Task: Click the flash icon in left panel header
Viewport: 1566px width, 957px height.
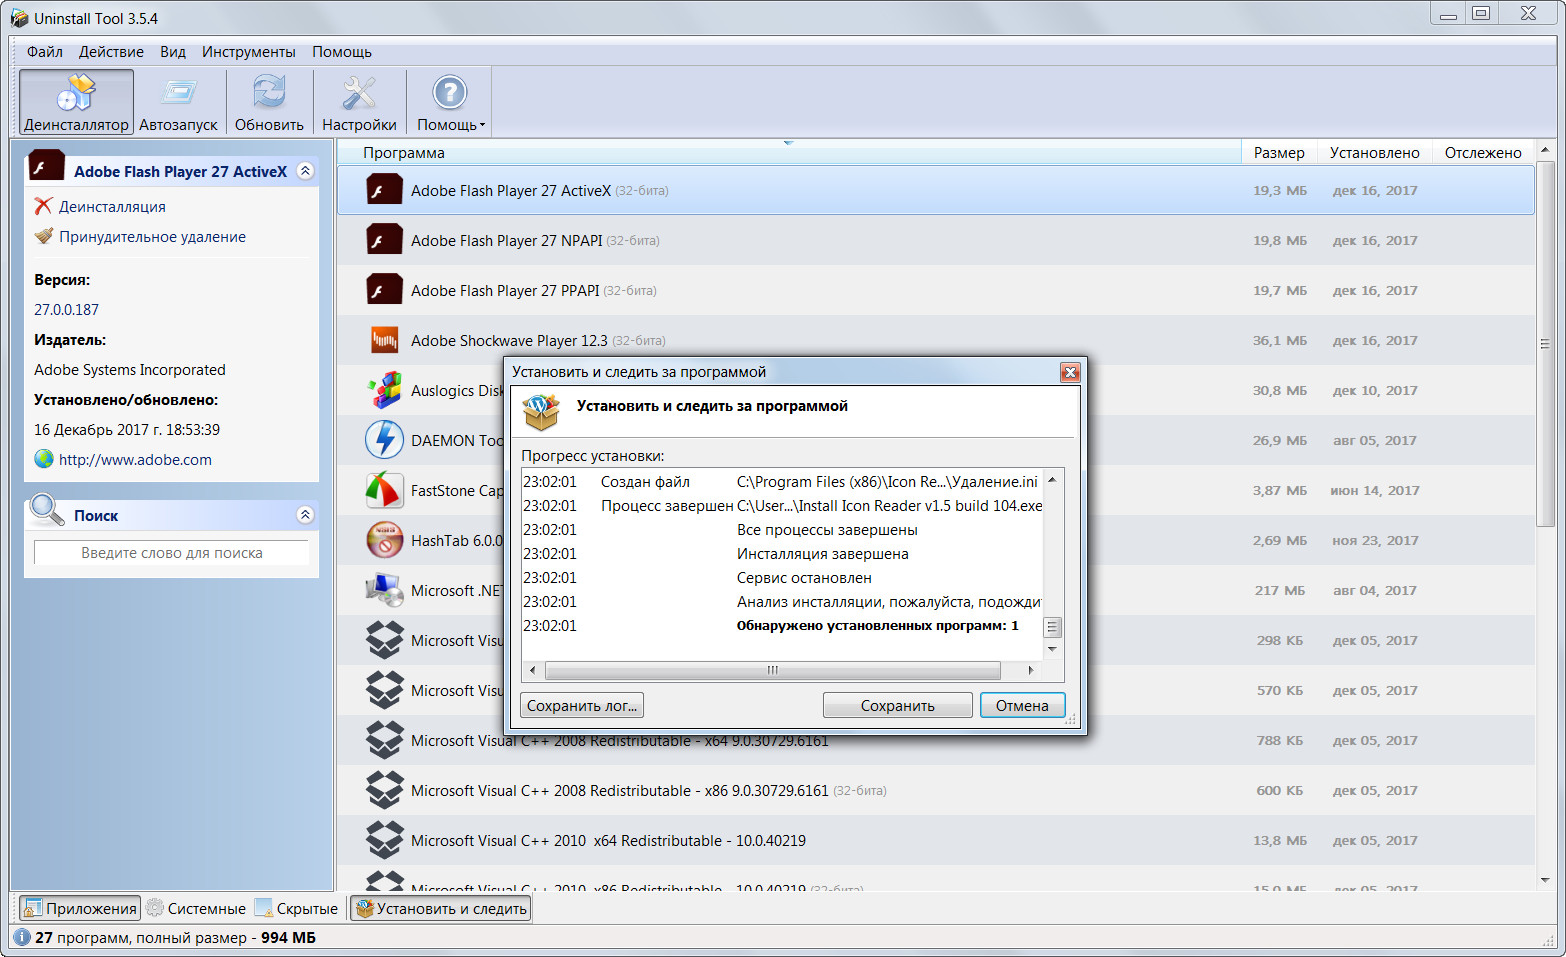Action: pyautogui.click(x=47, y=167)
